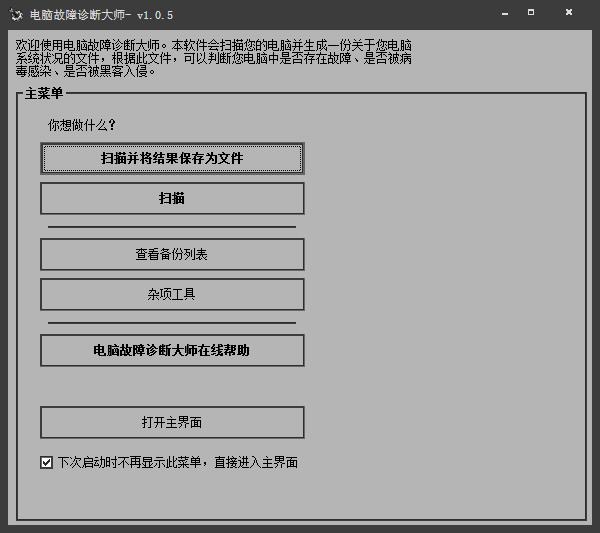Minimize the 电脑故障诊断大师 window

click(505, 13)
